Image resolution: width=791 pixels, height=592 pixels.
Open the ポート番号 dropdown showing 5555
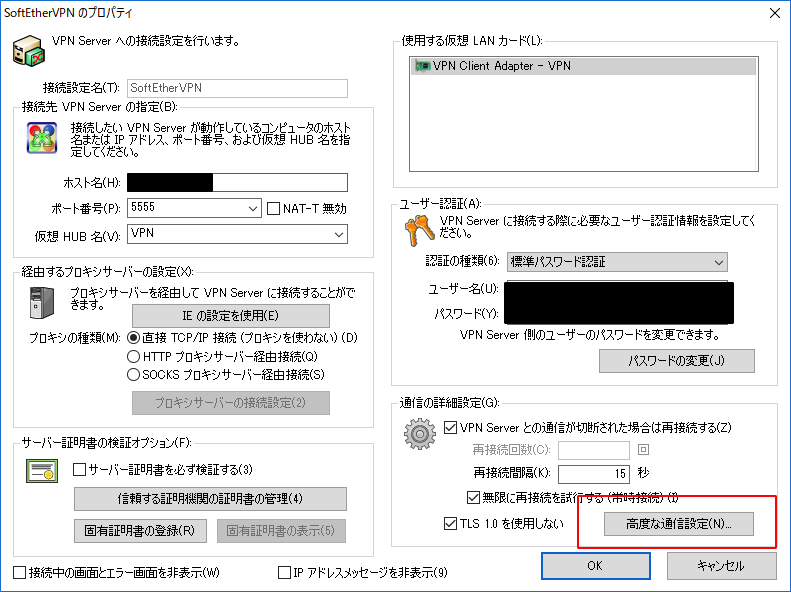coord(194,208)
